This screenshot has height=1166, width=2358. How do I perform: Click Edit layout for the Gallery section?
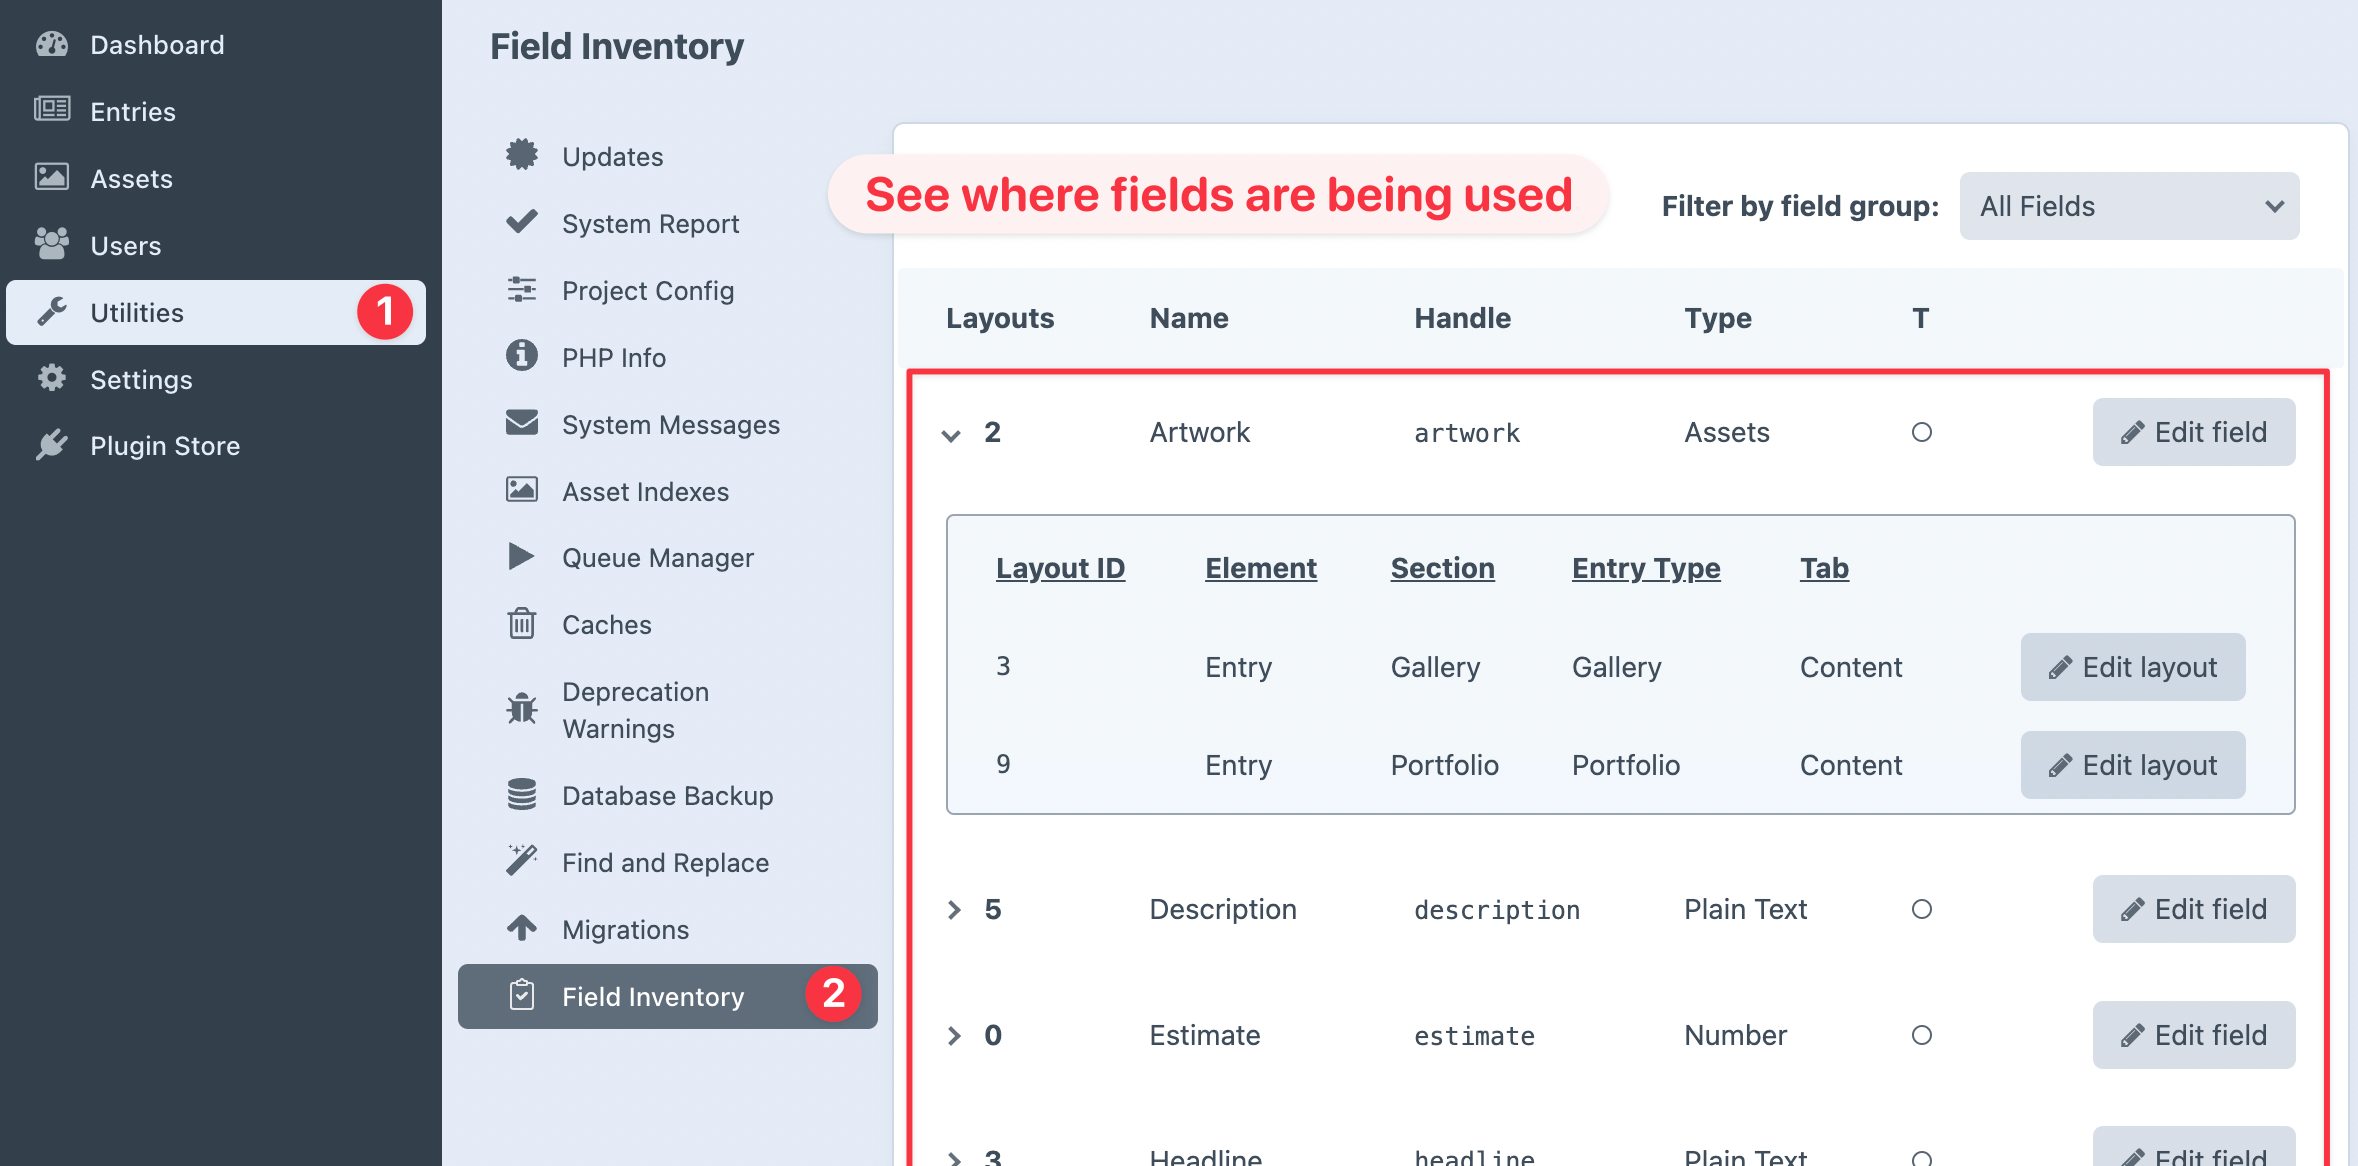pyautogui.click(x=2132, y=667)
